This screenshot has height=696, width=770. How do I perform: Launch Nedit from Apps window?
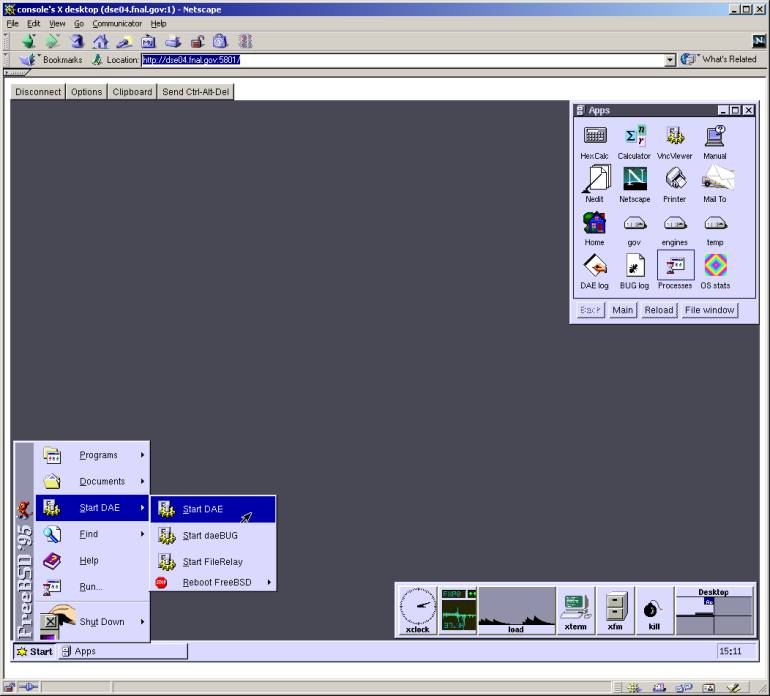595,185
